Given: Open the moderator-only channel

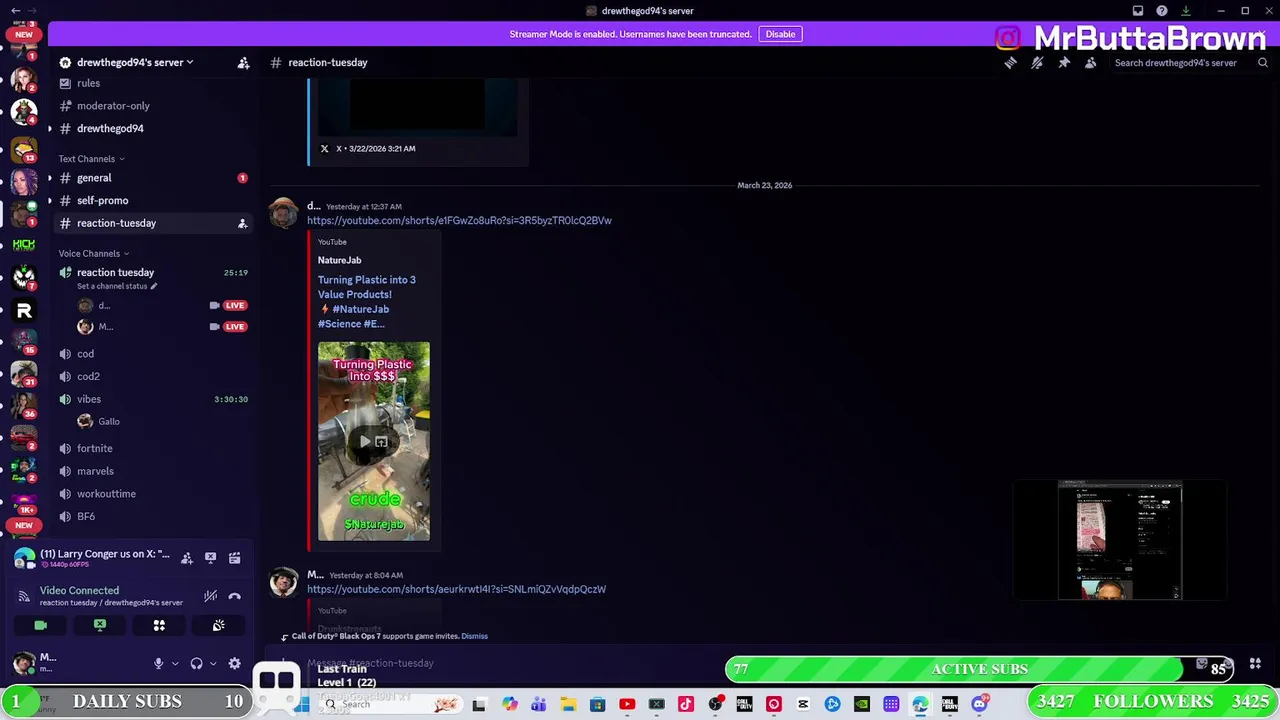Looking at the screenshot, I should [x=113, y=106].
